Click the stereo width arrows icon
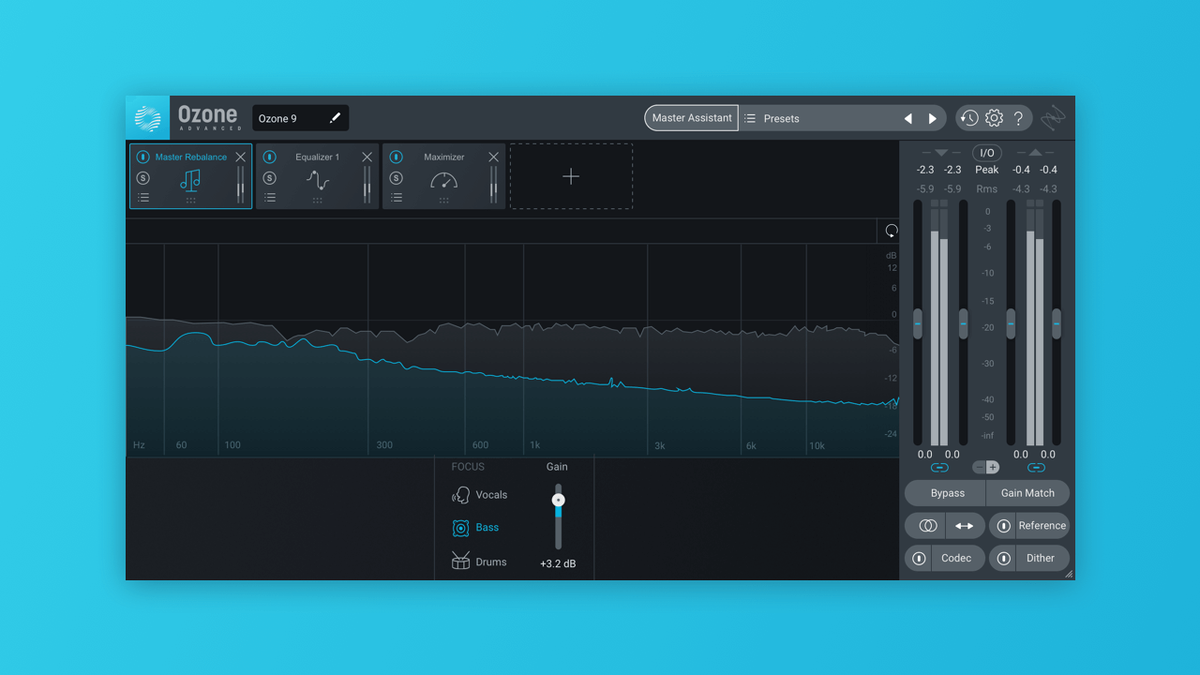 965,525
